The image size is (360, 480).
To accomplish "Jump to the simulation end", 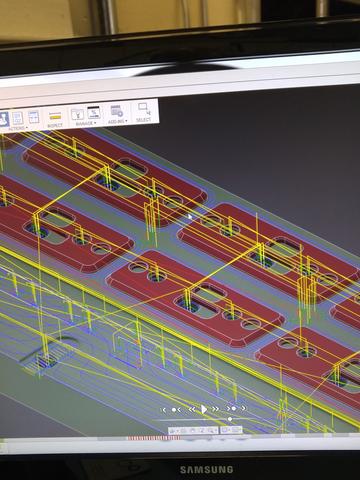I will [244, 408].
